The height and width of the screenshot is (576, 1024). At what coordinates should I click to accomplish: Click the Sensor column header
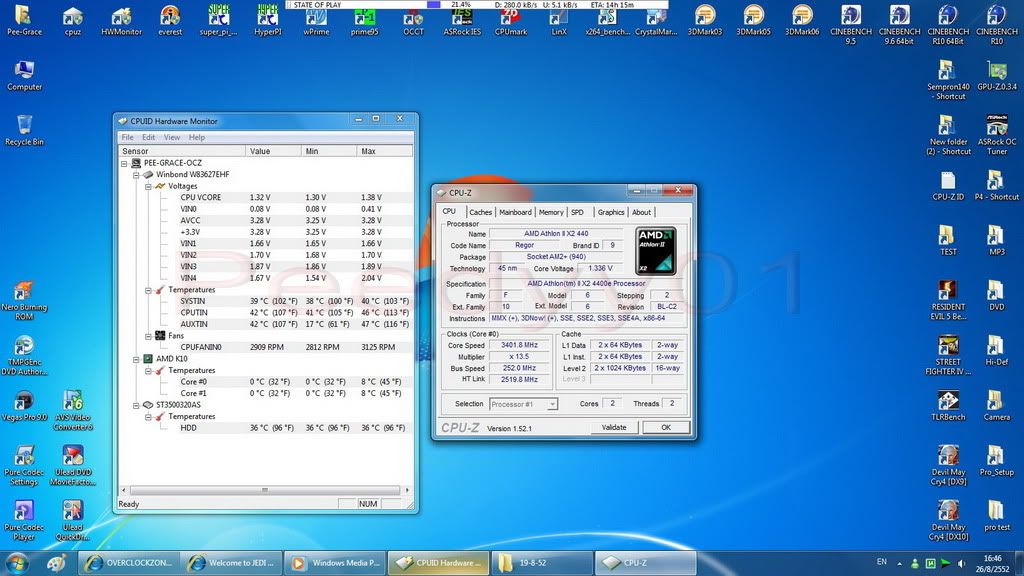182,151
